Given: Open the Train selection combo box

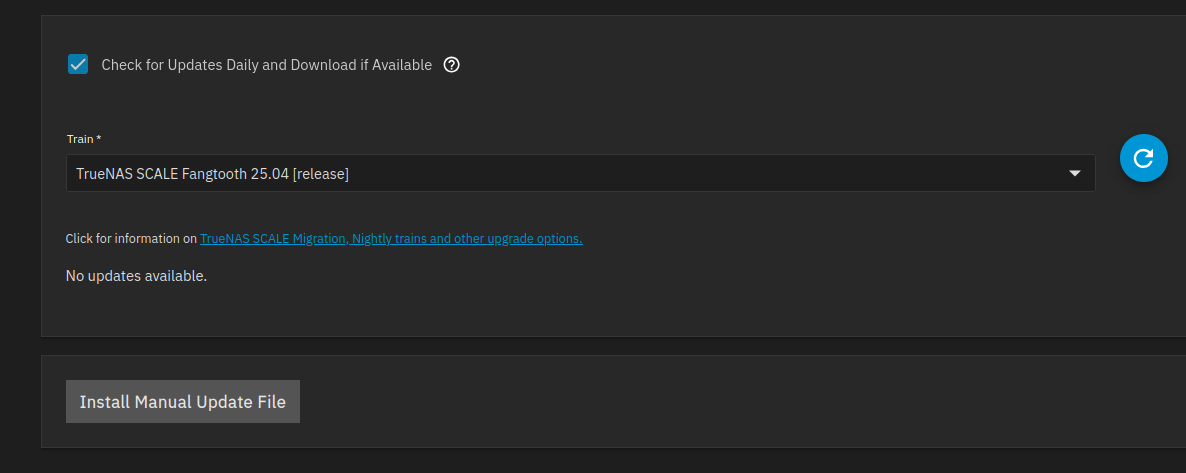Looking at the screenshot, I should pos(580,173).
